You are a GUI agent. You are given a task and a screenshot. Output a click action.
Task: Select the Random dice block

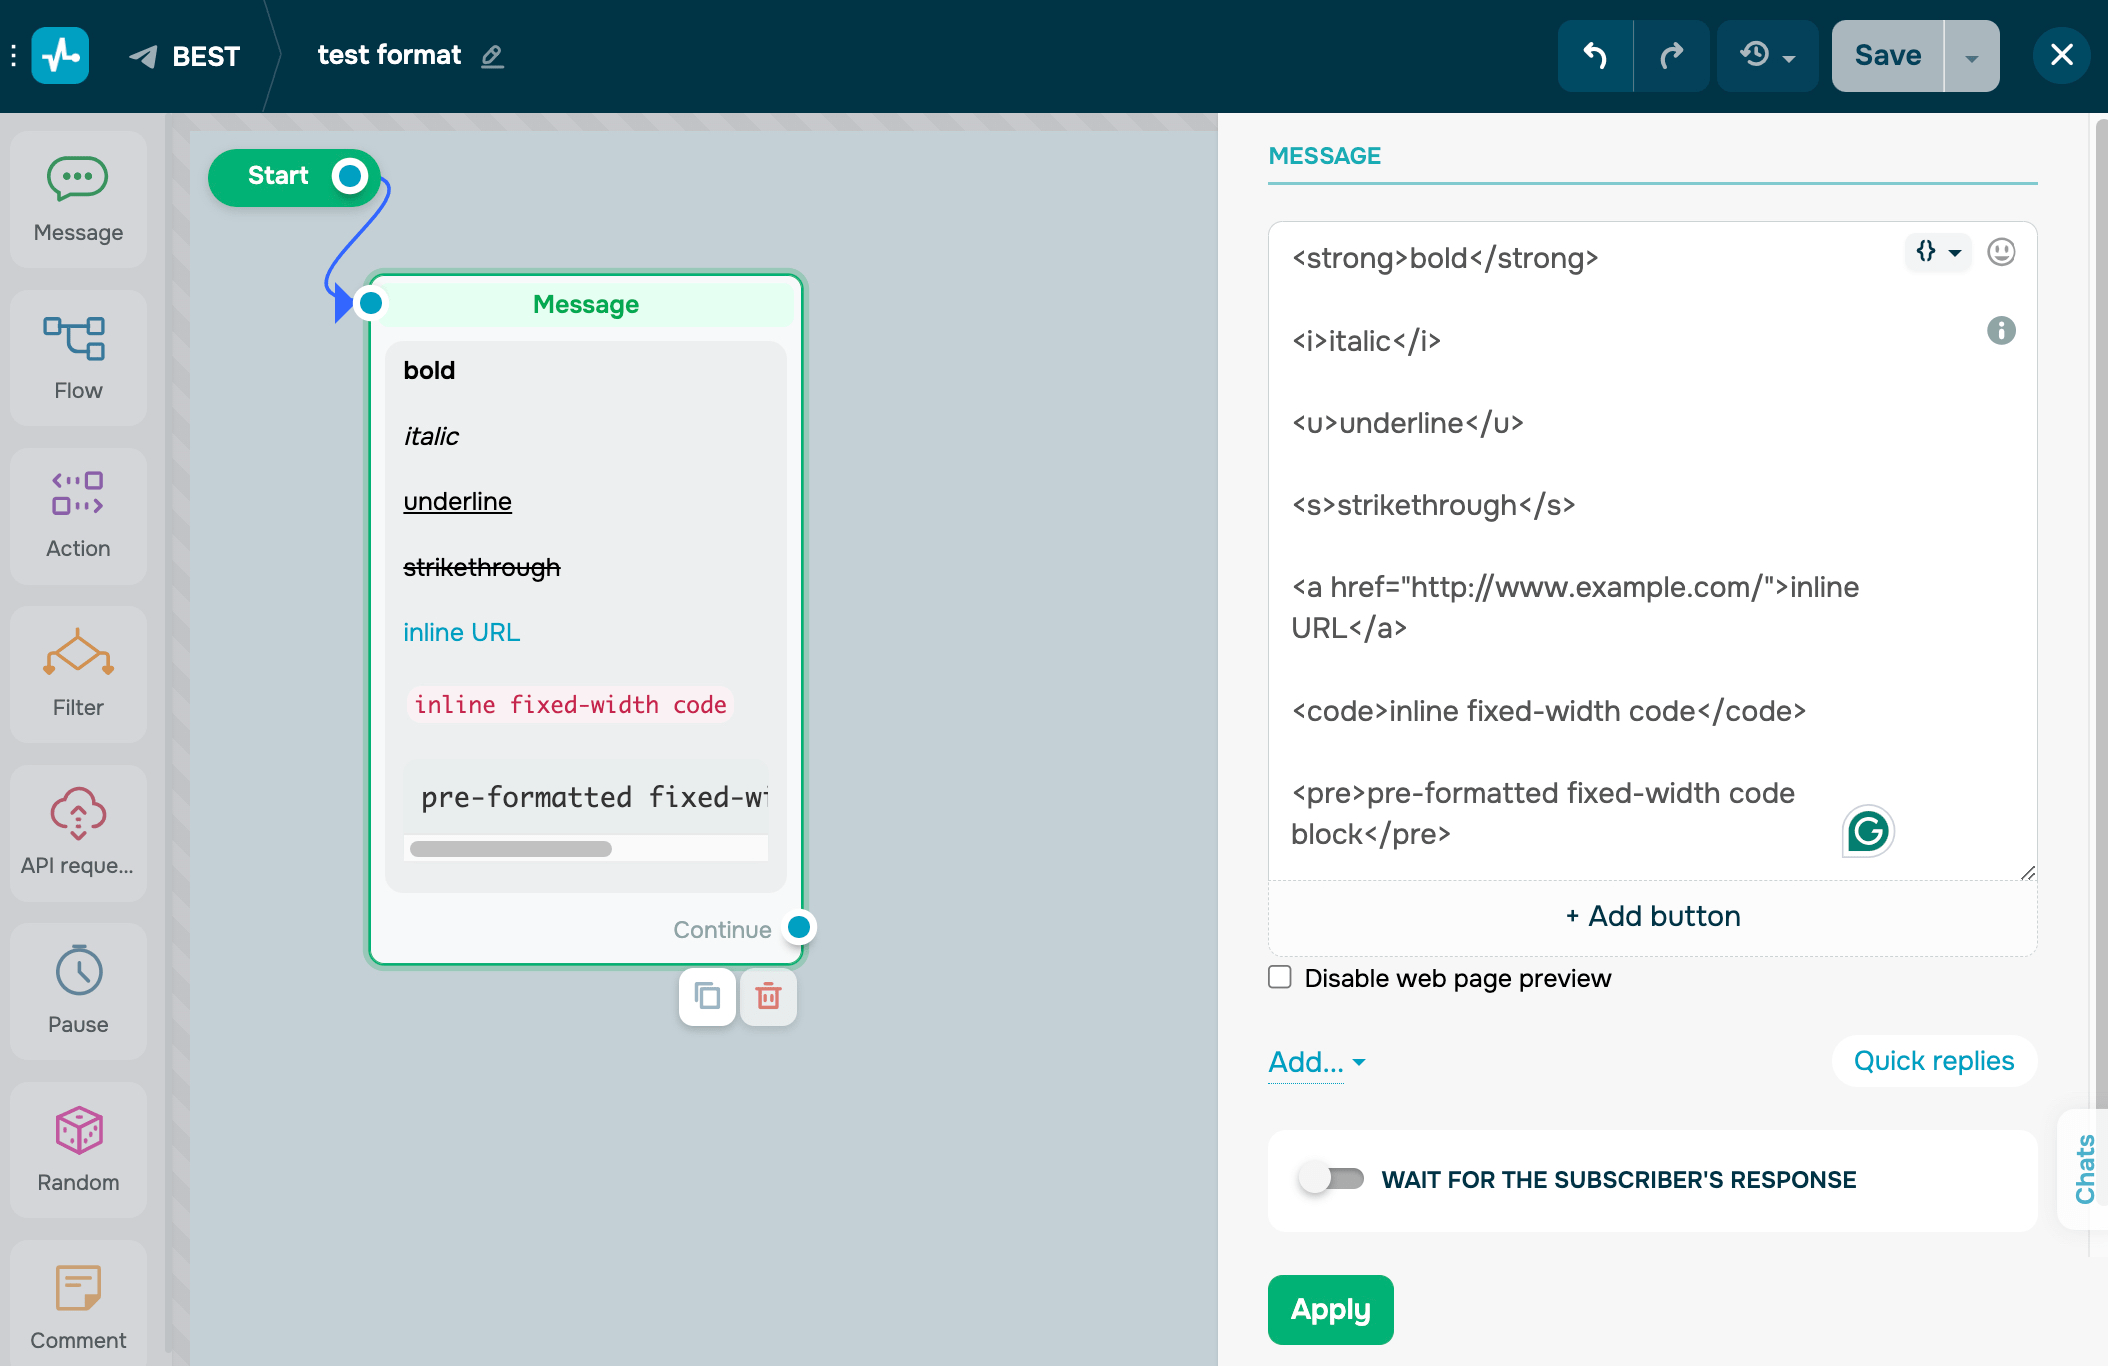pos(78,1149)
